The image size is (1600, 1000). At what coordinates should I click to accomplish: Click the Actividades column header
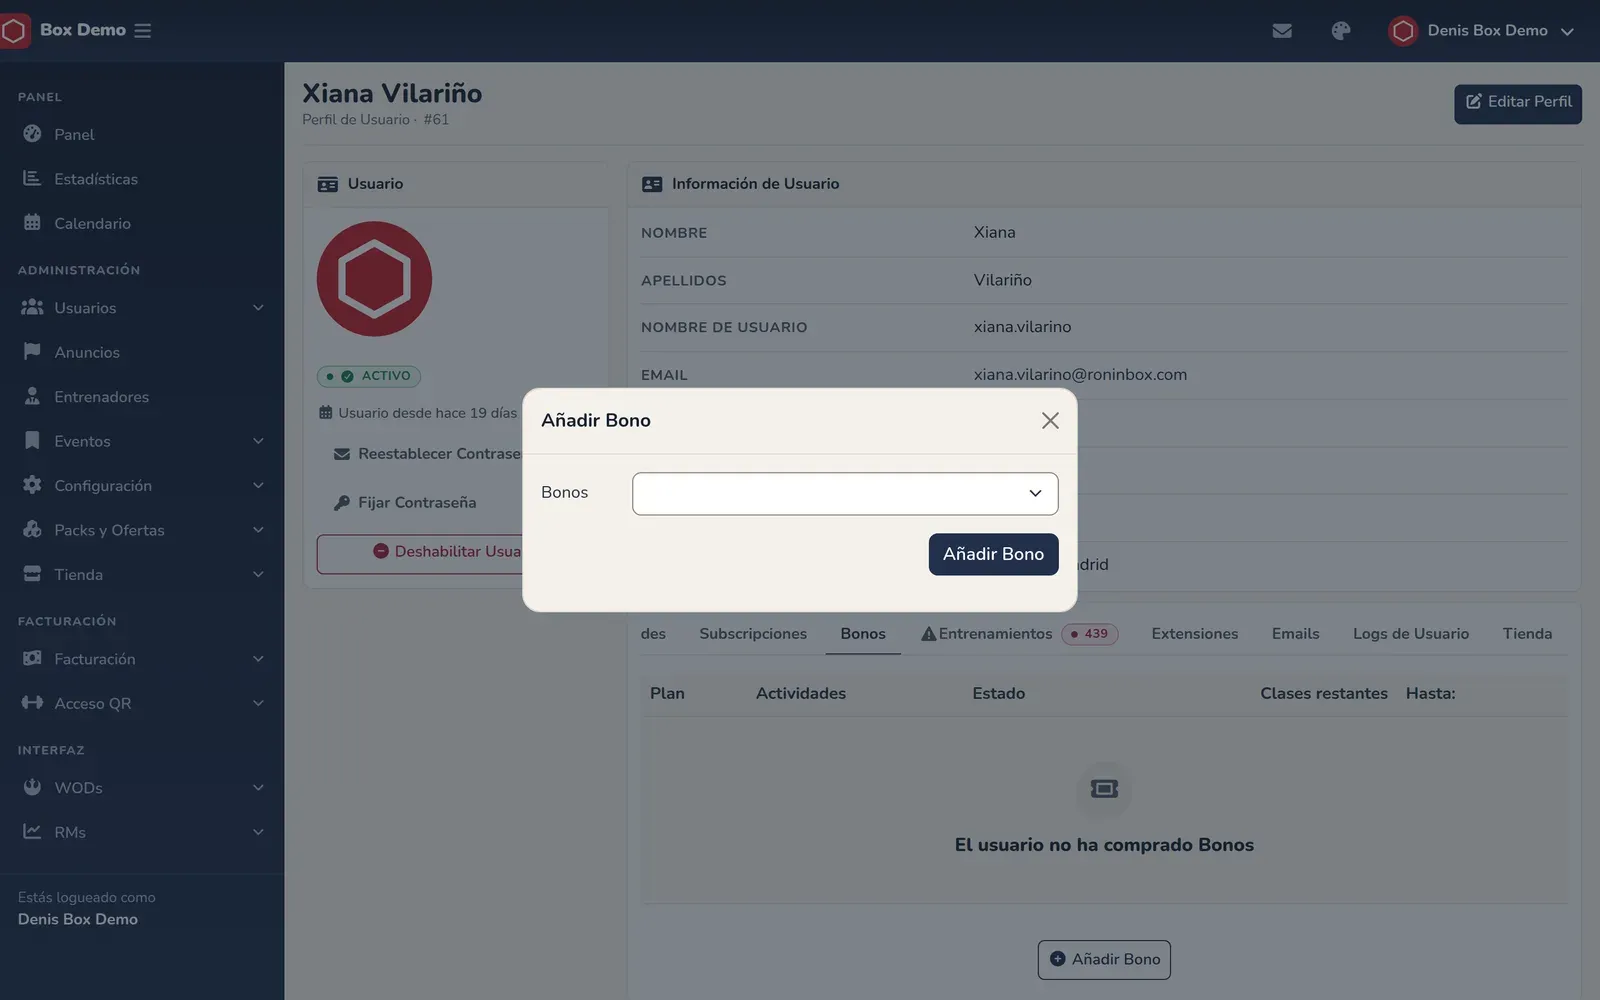(800, 694)
